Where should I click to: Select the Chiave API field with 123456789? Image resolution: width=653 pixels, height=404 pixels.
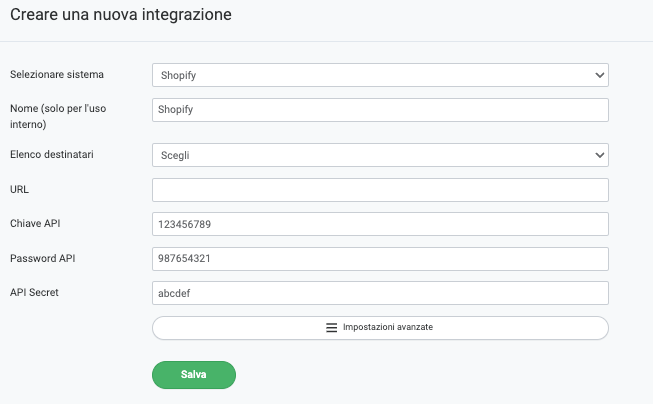[x=380, y=225]
